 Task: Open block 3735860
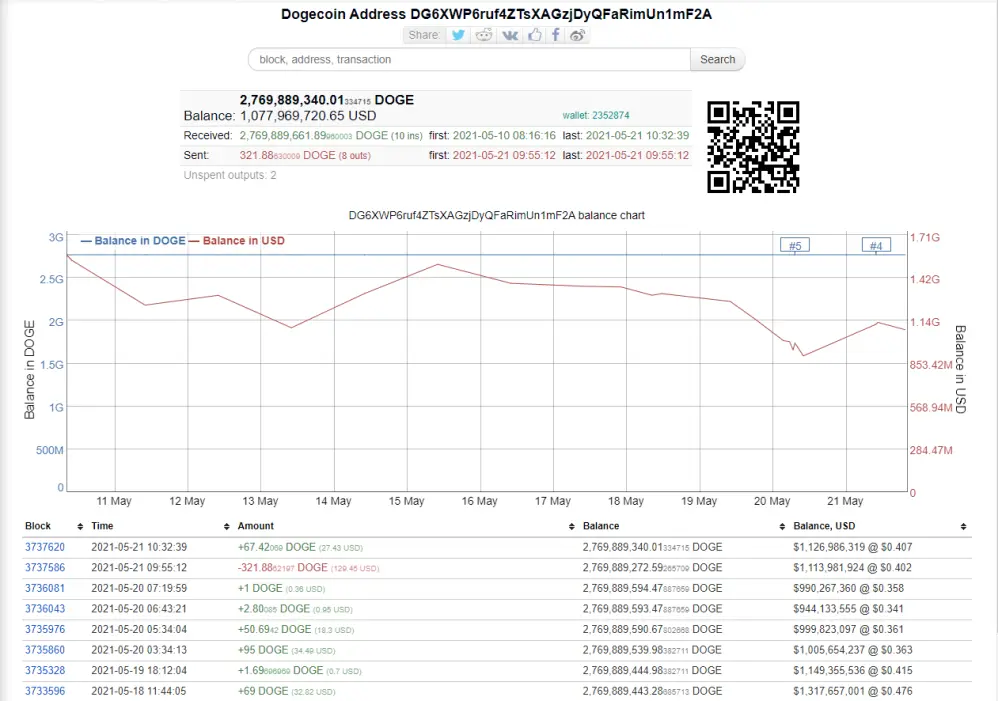[x=45, y=650]
